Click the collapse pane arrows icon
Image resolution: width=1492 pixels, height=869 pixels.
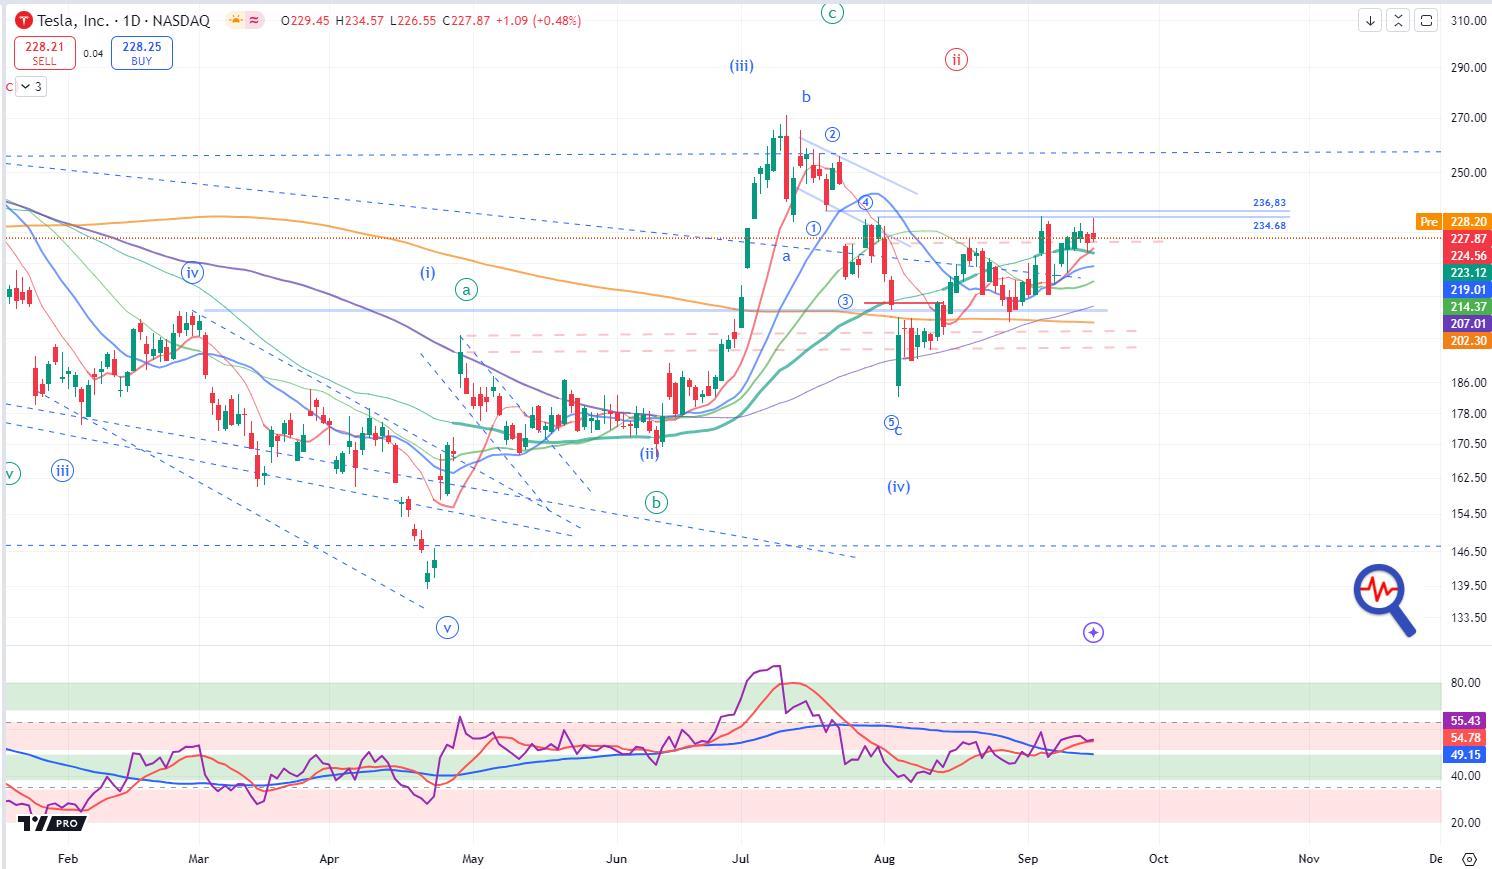[x=1398, y=20]
